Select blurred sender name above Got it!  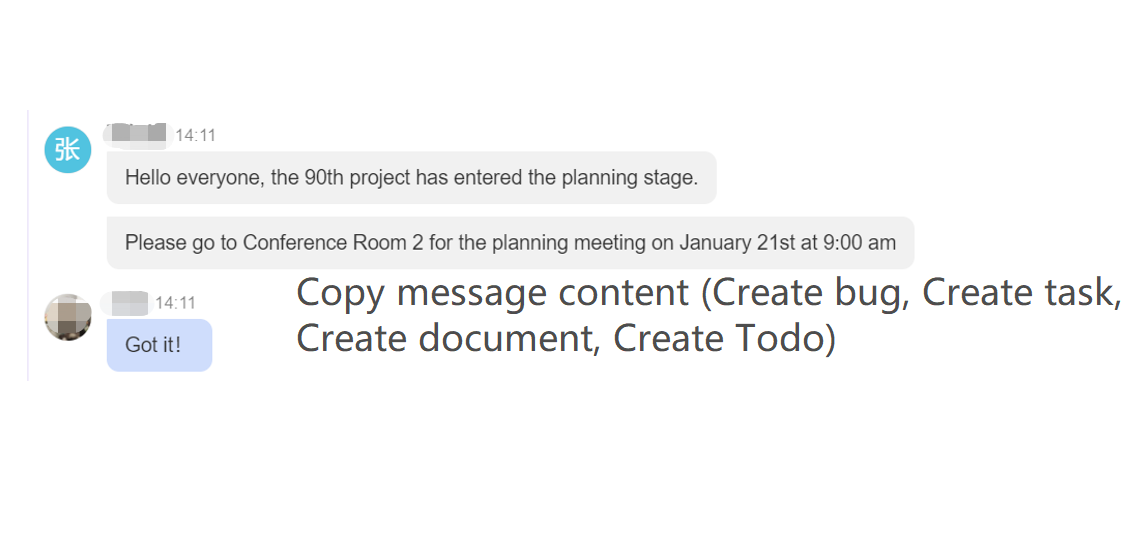(x=125, y=302)
